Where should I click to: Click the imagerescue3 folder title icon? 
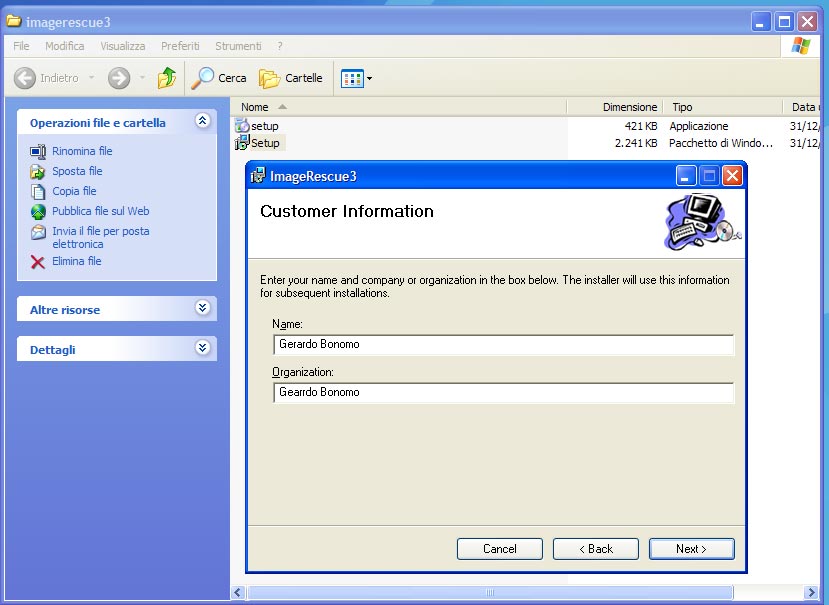[x=14, y=21]
